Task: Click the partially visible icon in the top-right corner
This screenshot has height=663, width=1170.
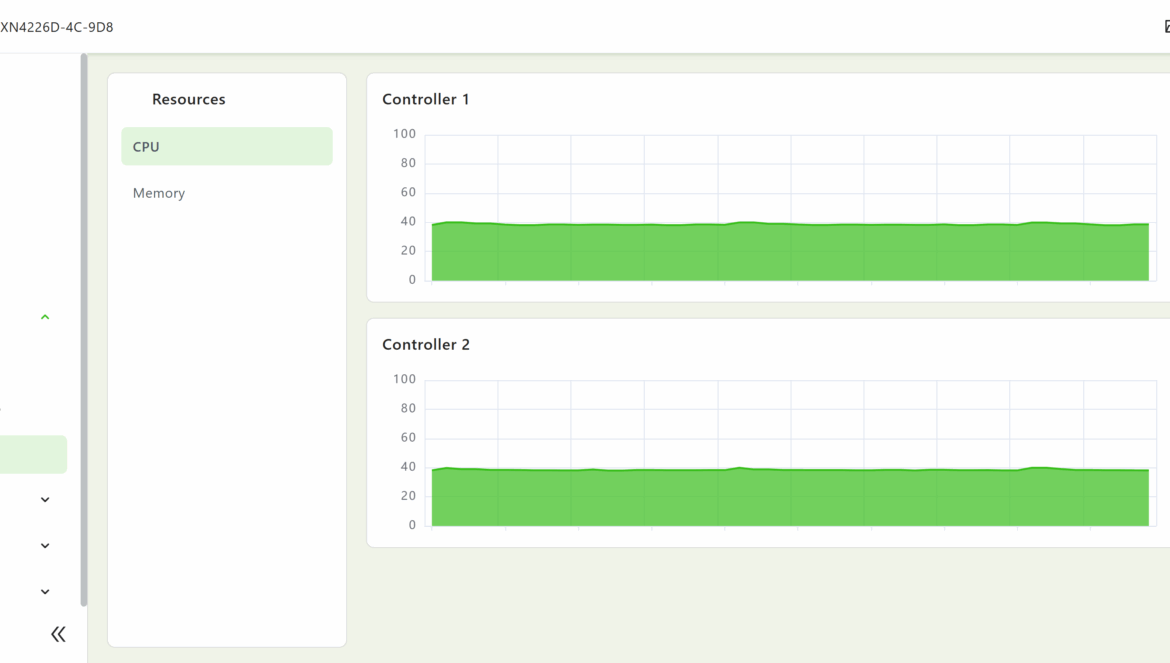Action: pyautogui.click(x=1166, y=27)
